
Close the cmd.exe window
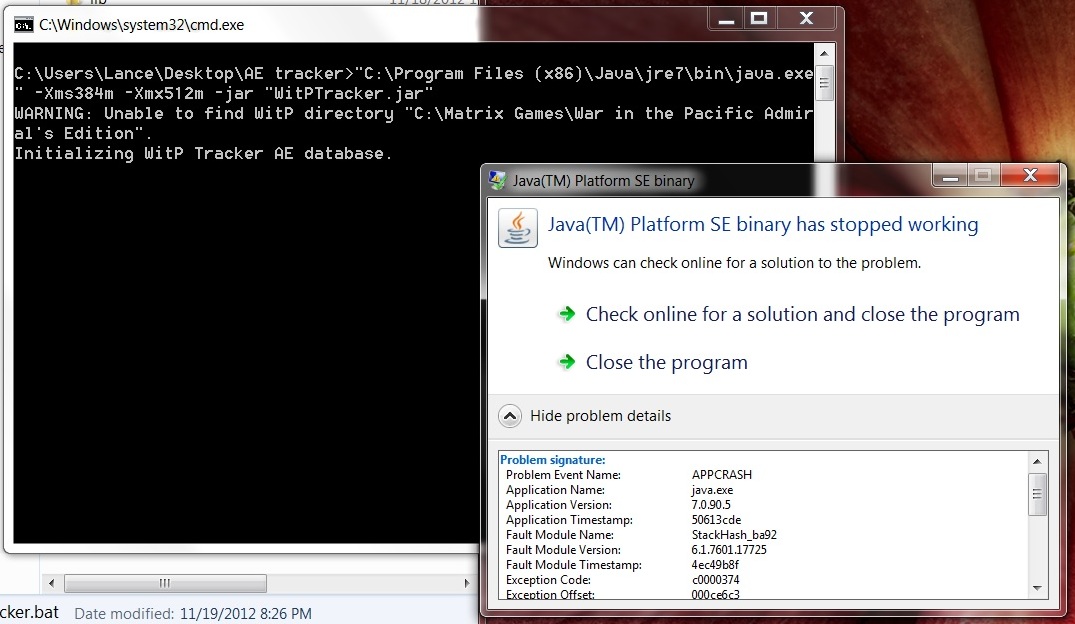[x=806, y=19]
